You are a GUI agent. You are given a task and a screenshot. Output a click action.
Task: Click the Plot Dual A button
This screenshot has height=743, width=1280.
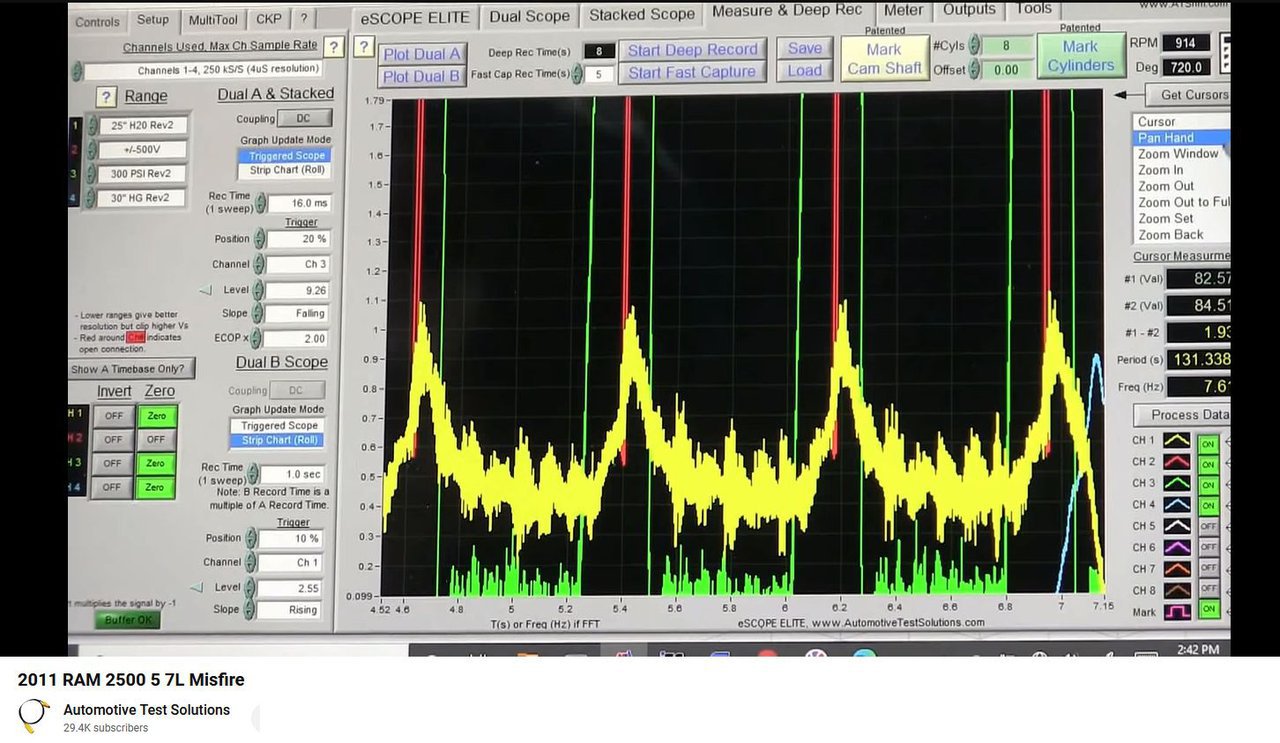click(x=422, y=54)
